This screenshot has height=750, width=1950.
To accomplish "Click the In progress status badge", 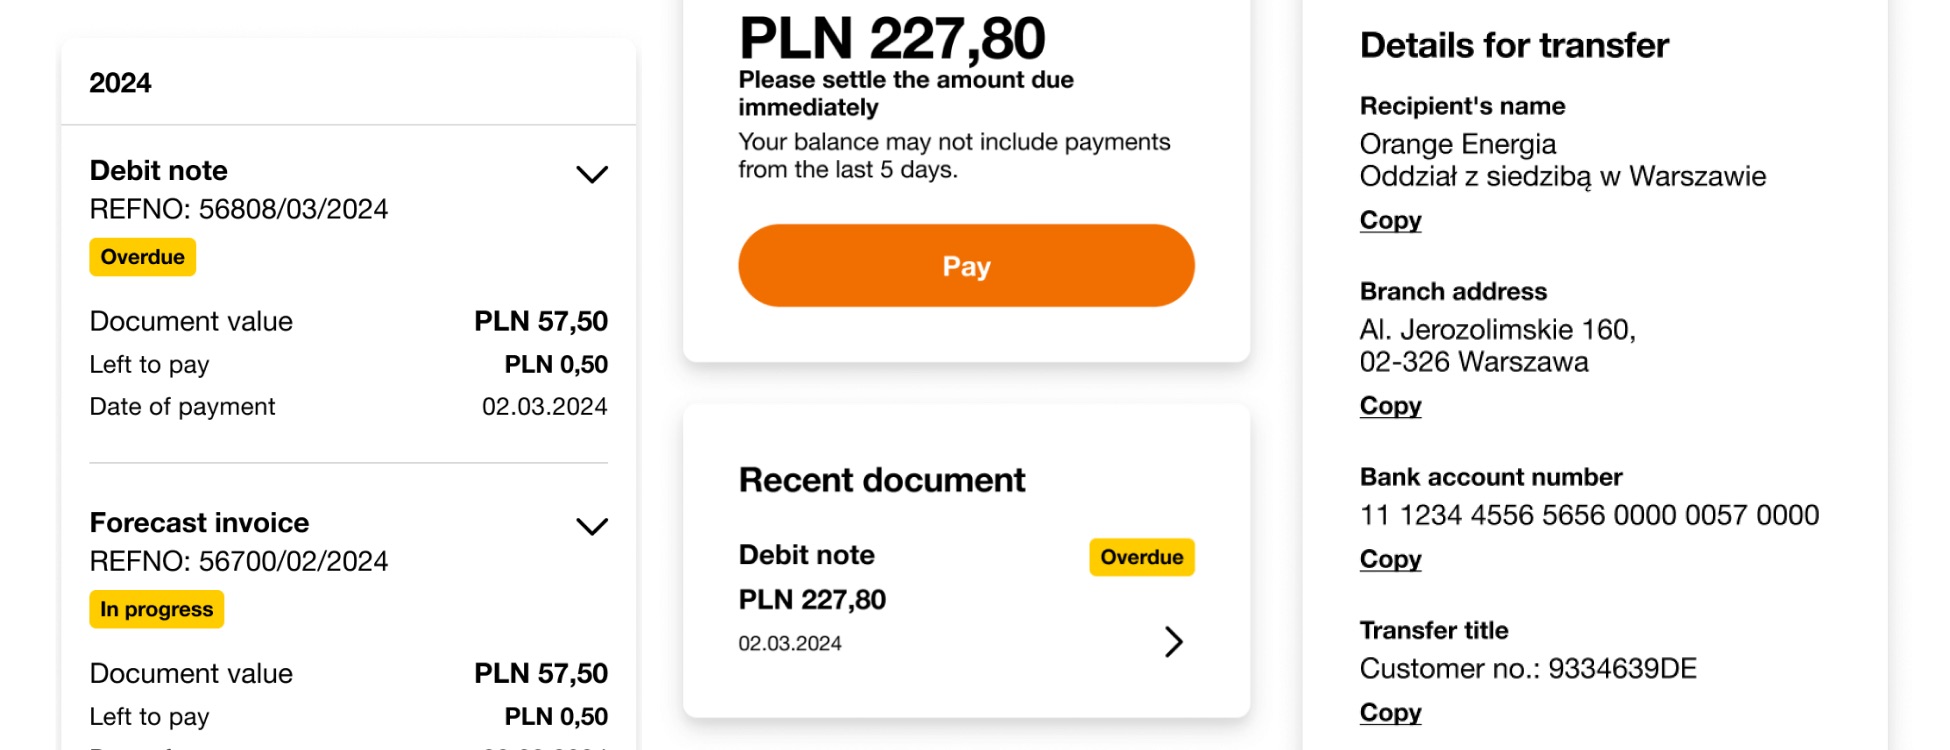I will tap(156, 609).
